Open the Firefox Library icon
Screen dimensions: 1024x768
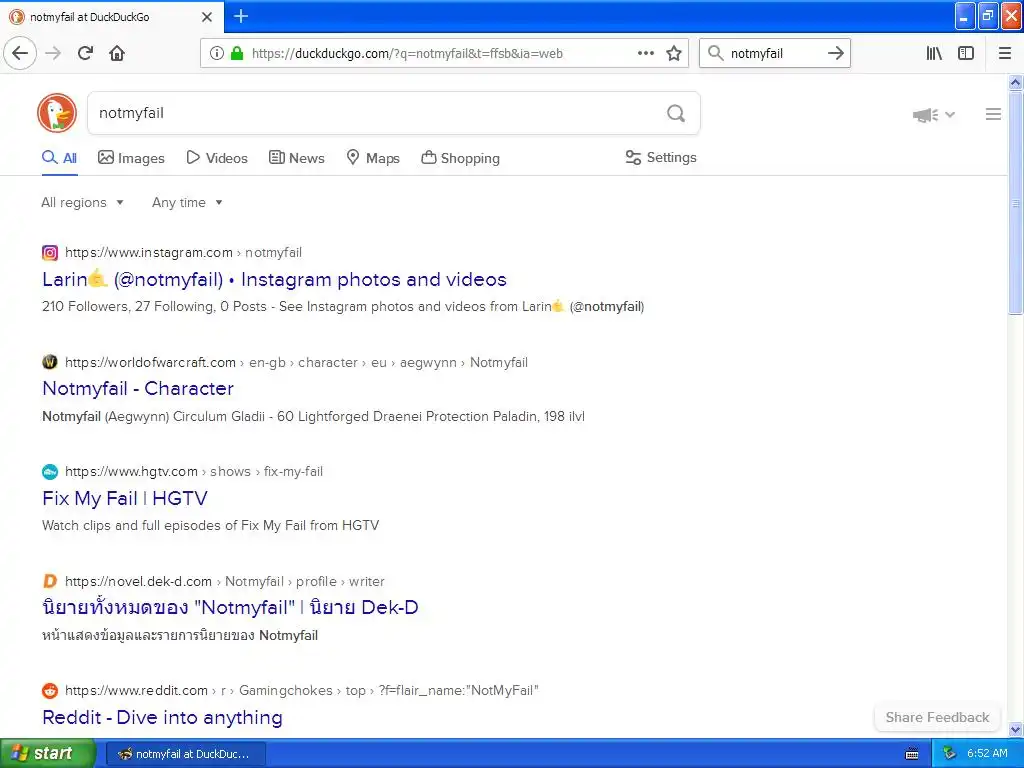tap(934, 54)
